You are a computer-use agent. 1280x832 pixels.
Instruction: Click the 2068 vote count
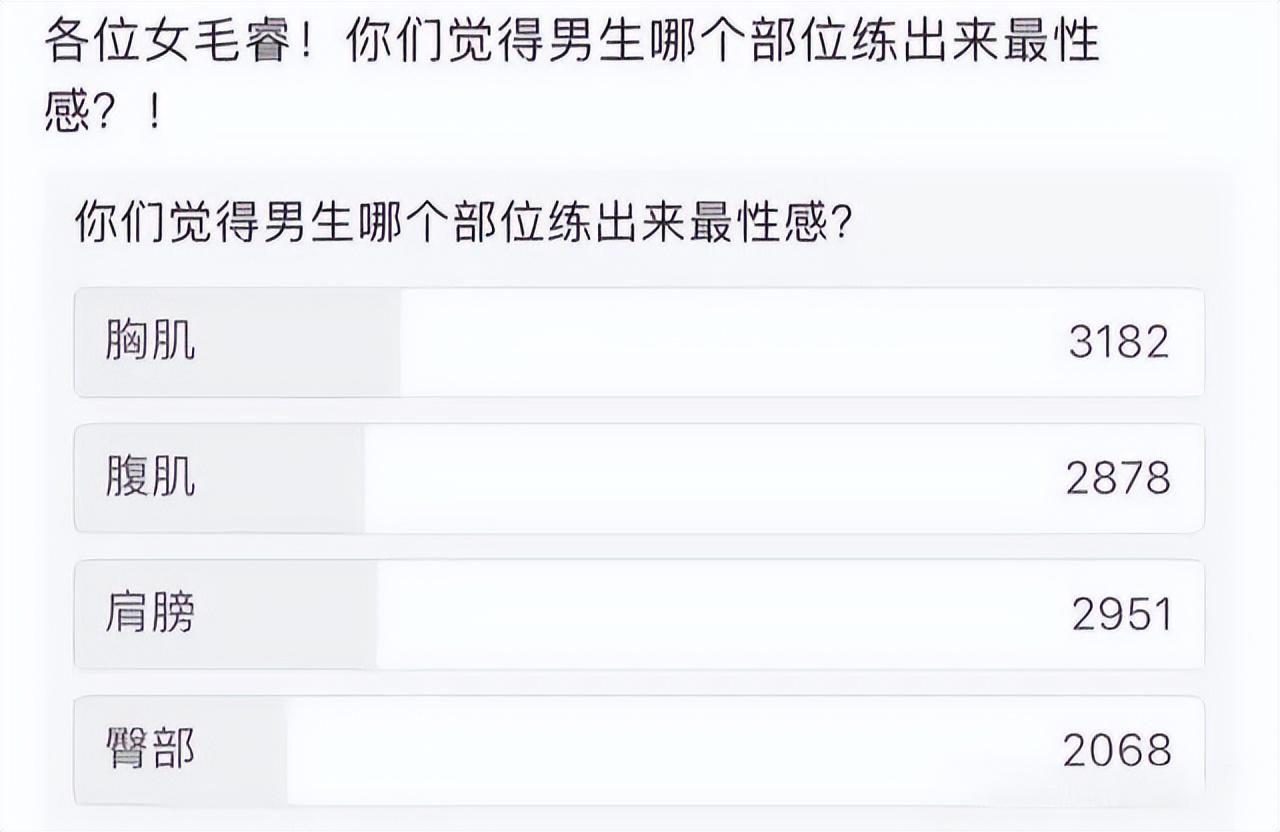click(x=1117, y=751)
